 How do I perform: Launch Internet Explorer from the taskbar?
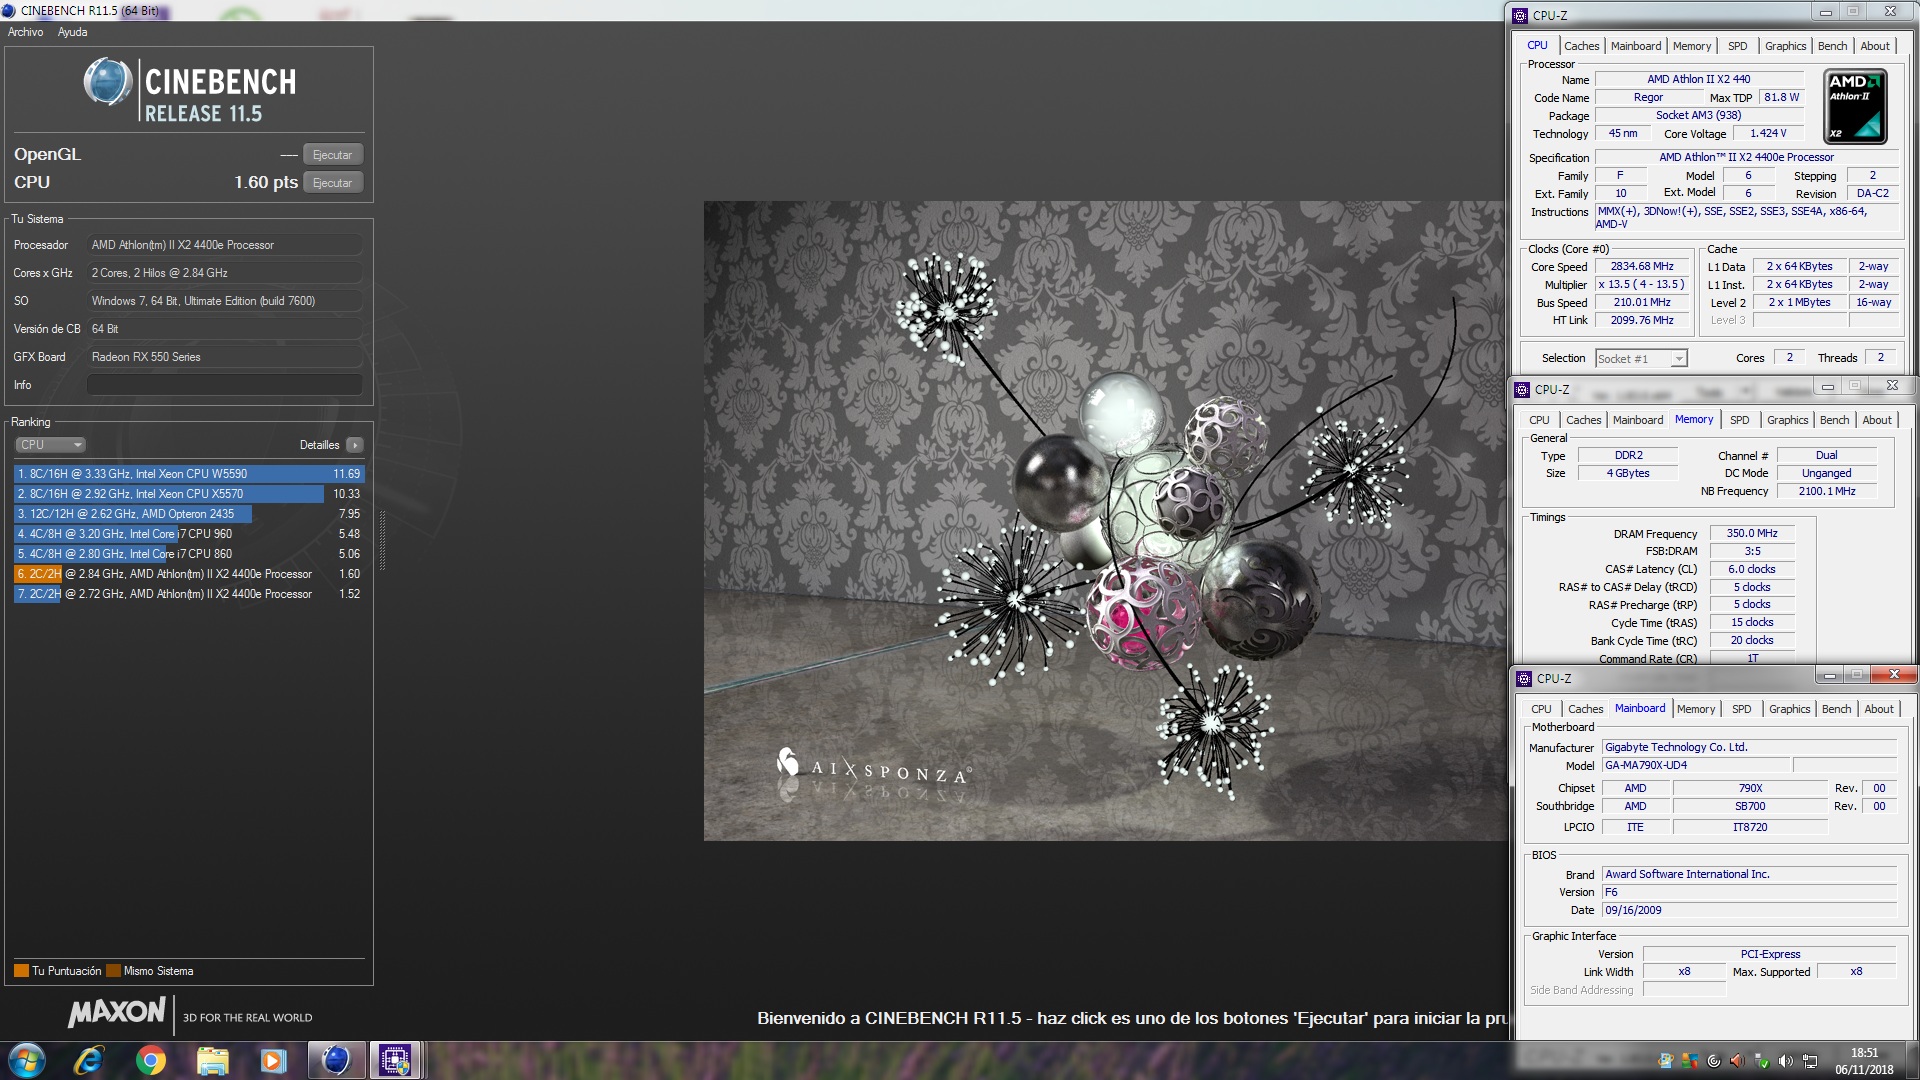(89, 1060)
